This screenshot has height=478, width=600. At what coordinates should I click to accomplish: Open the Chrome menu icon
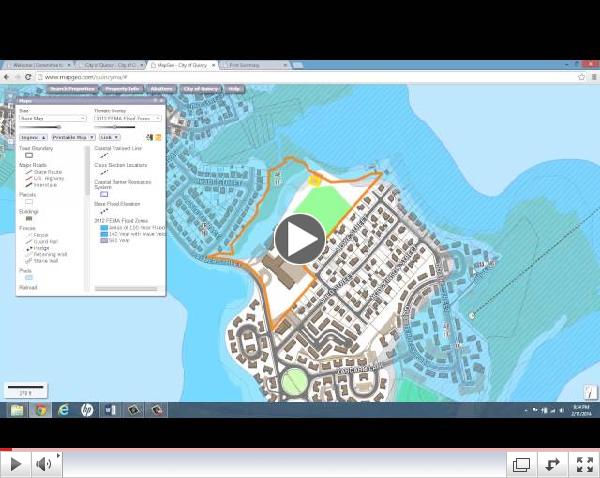pos(592,77)
